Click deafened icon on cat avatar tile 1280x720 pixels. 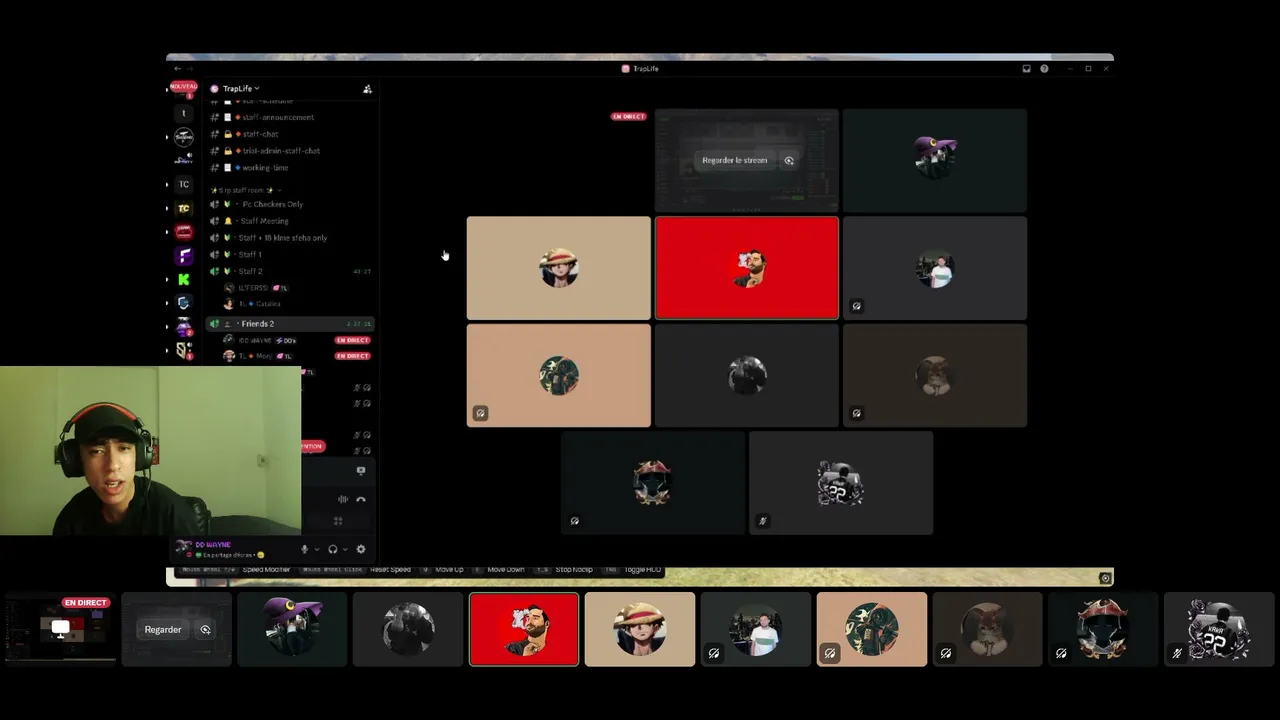[x=857, y=413]
